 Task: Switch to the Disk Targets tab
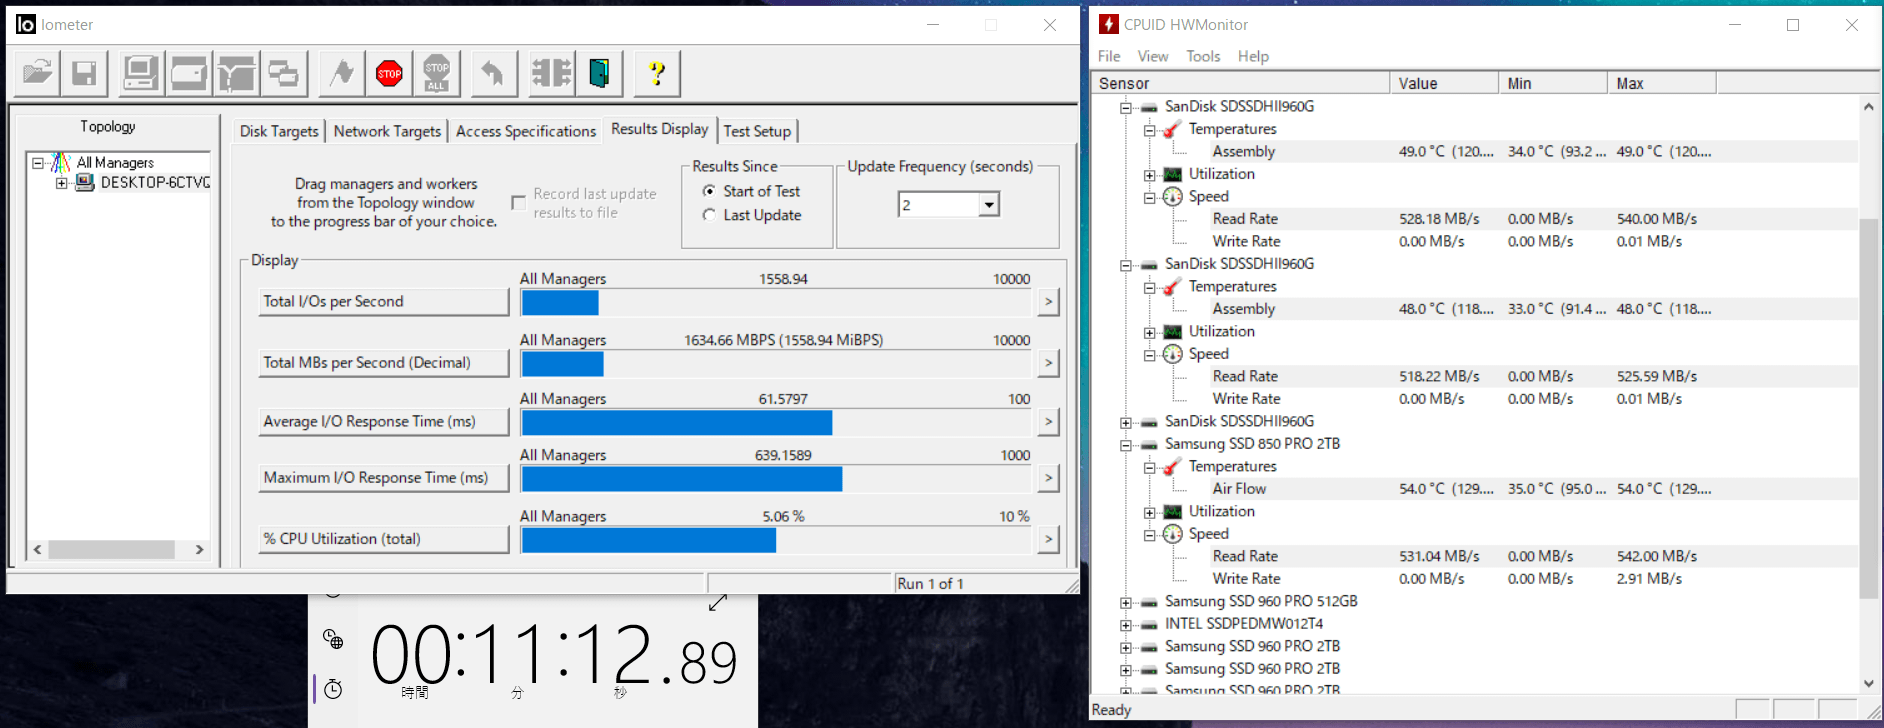[279, 131]
